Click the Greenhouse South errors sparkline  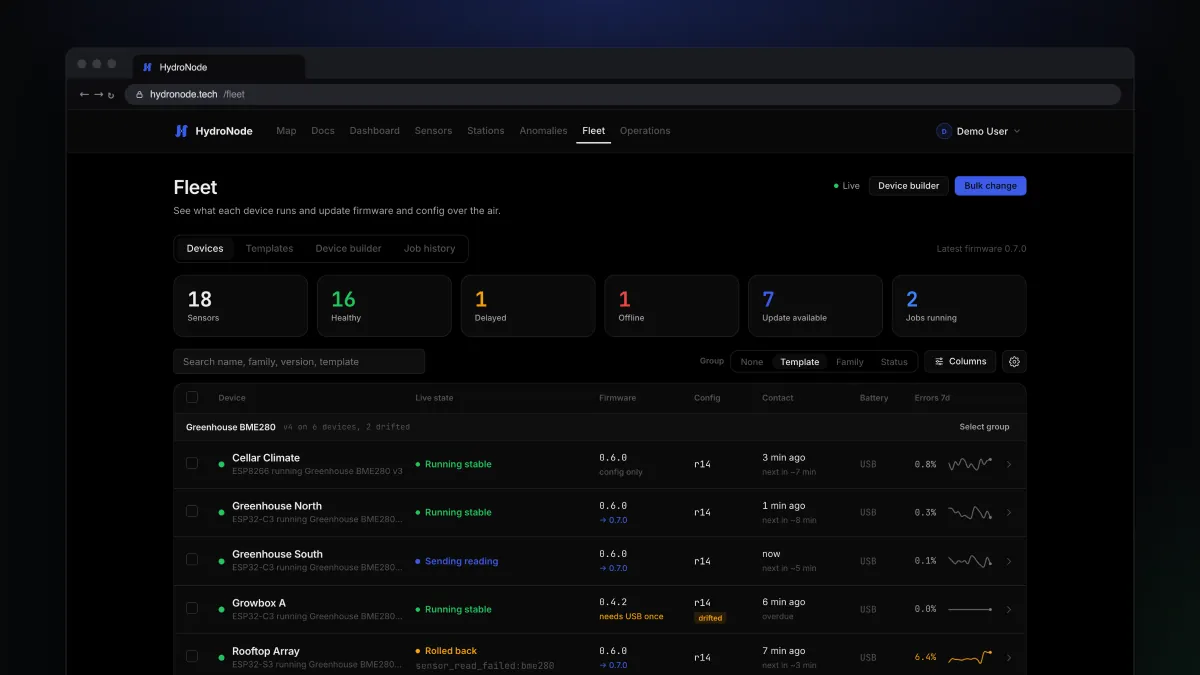coord(970,561)
